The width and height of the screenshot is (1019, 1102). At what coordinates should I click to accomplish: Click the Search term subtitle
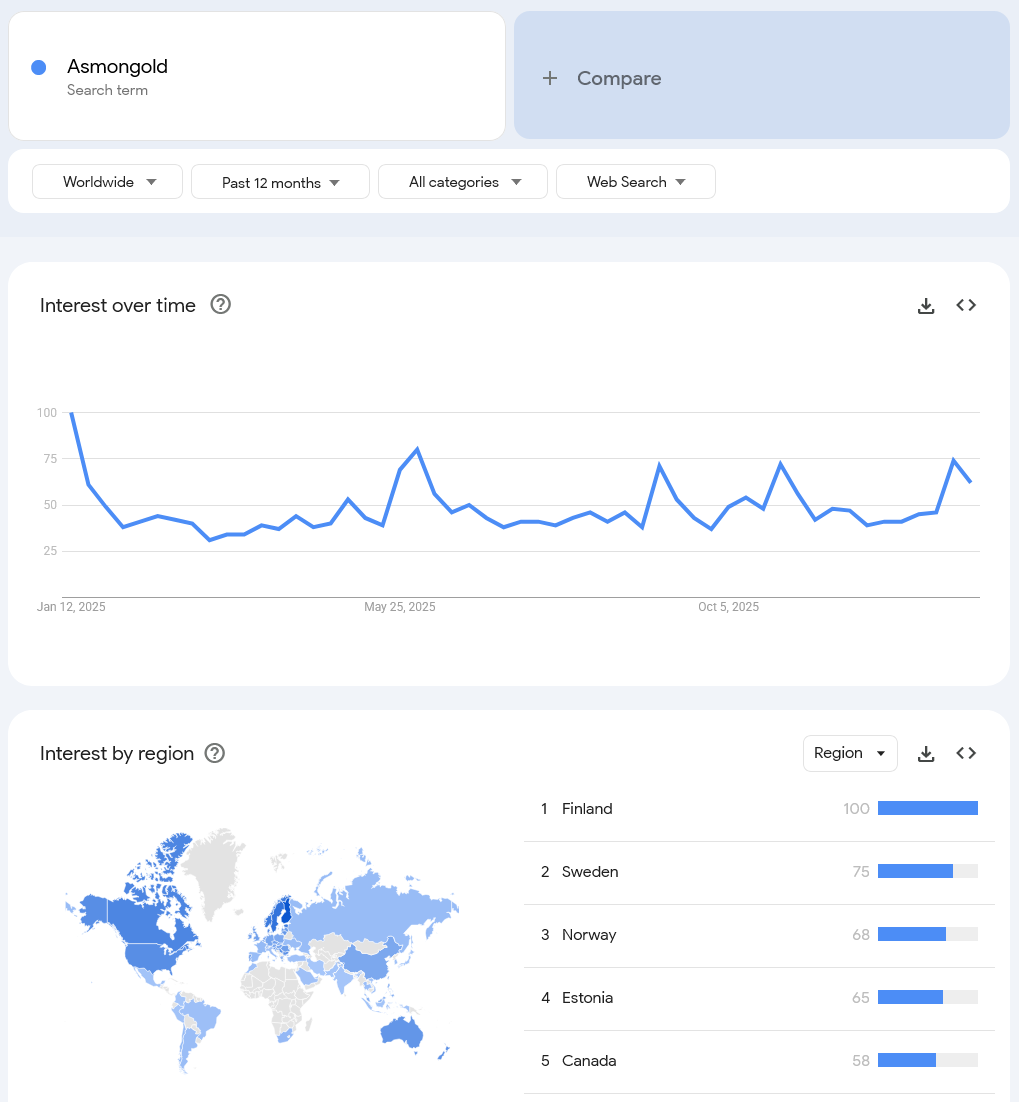[x=107, y=91]
